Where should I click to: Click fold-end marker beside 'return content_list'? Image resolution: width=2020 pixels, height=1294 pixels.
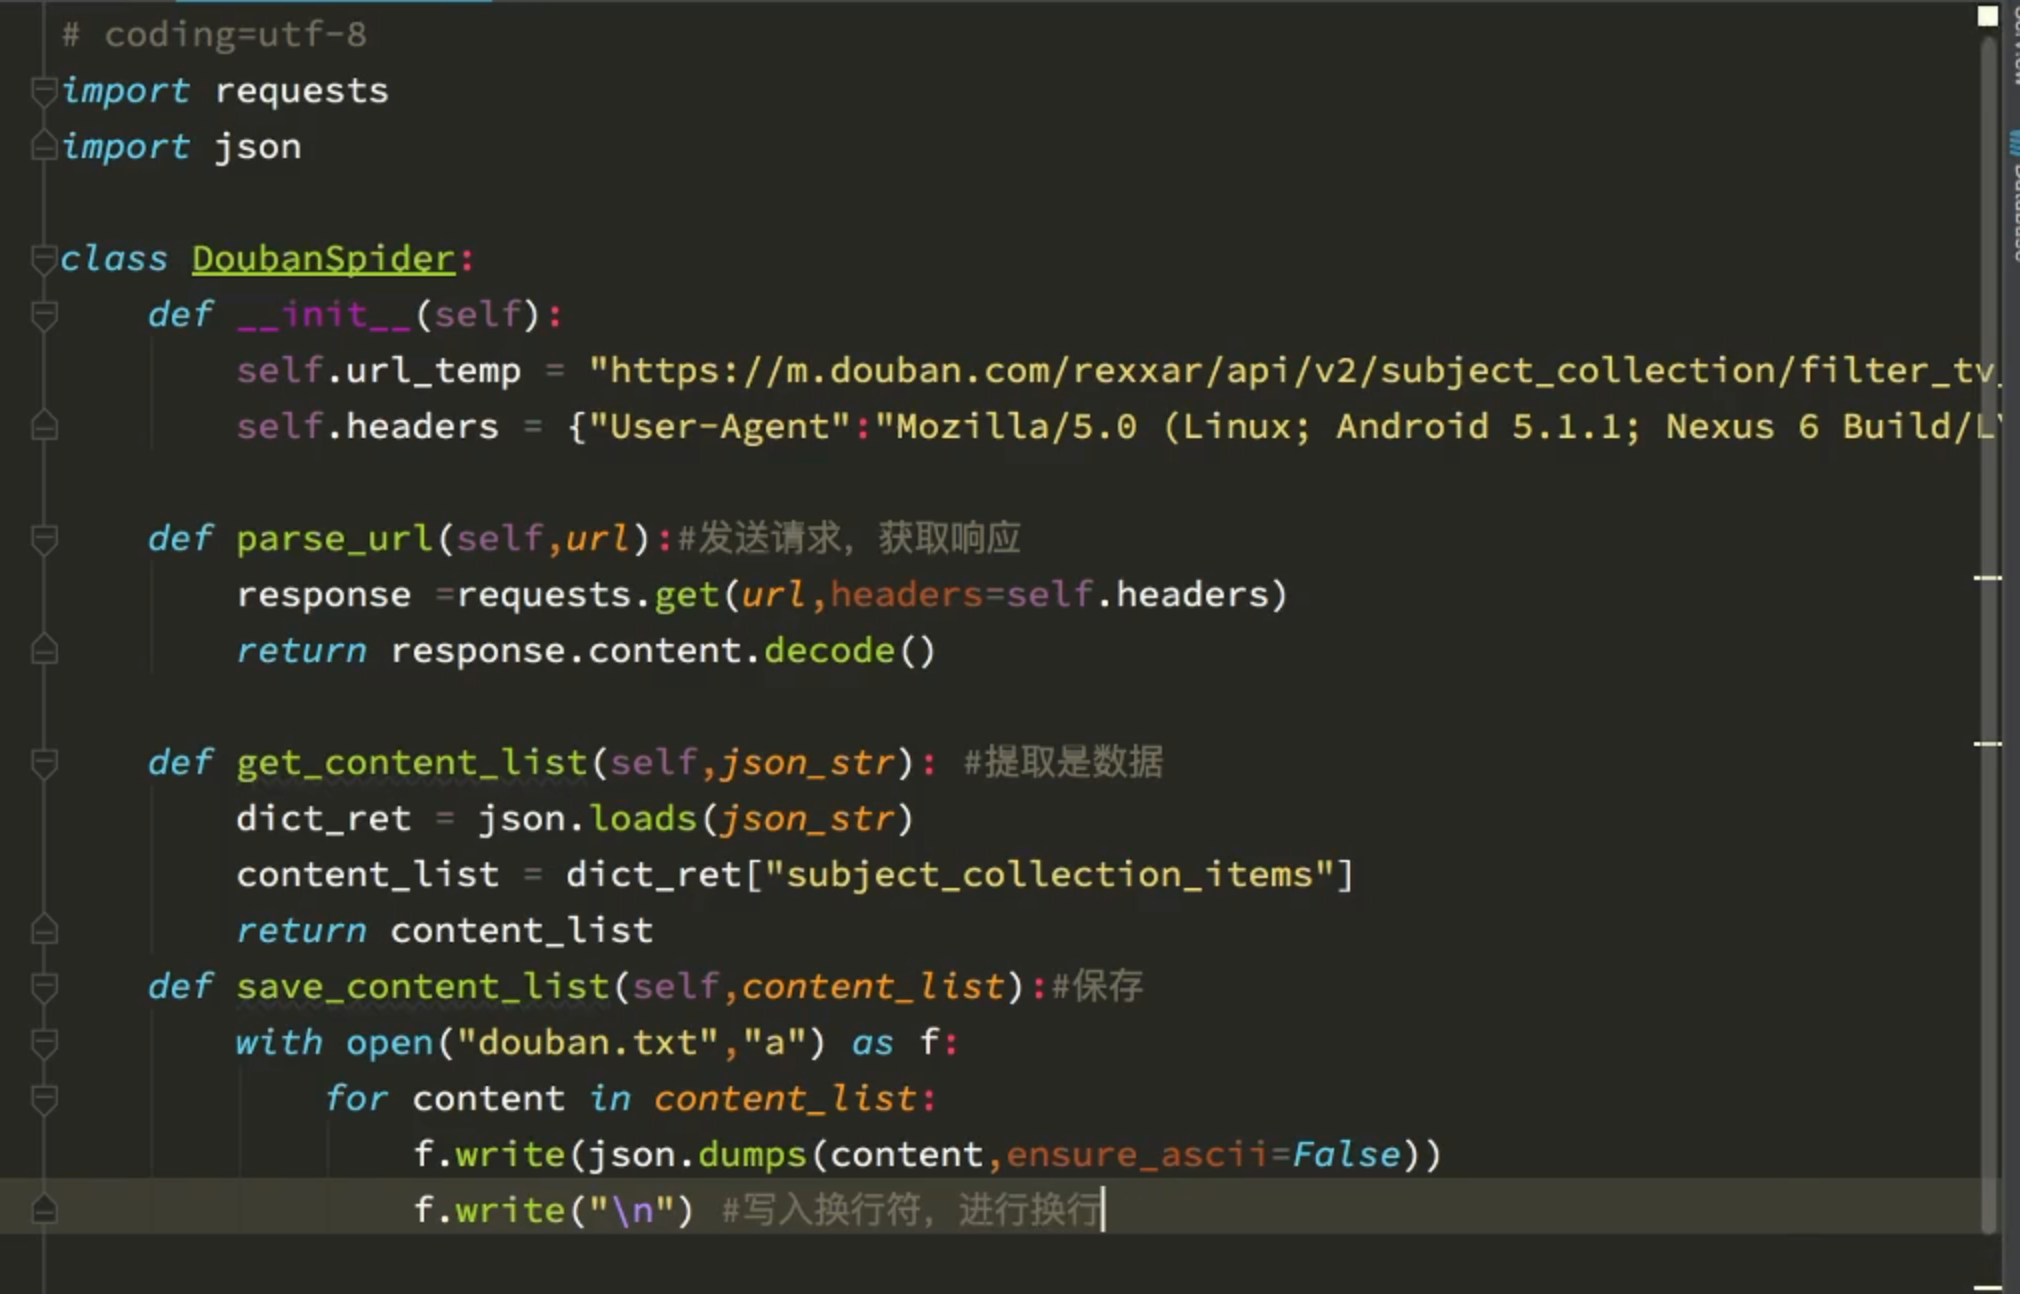tap(44, 931)
